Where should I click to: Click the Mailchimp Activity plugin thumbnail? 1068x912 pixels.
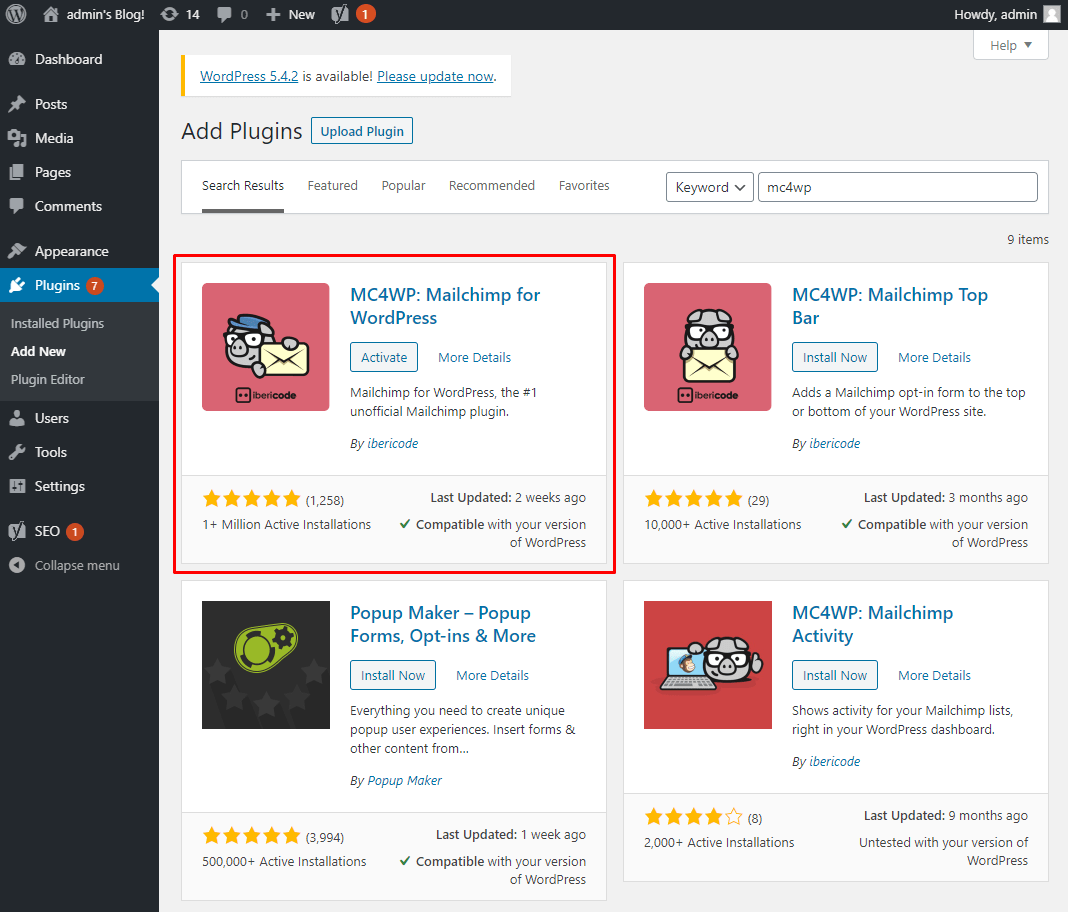(708, 665)
